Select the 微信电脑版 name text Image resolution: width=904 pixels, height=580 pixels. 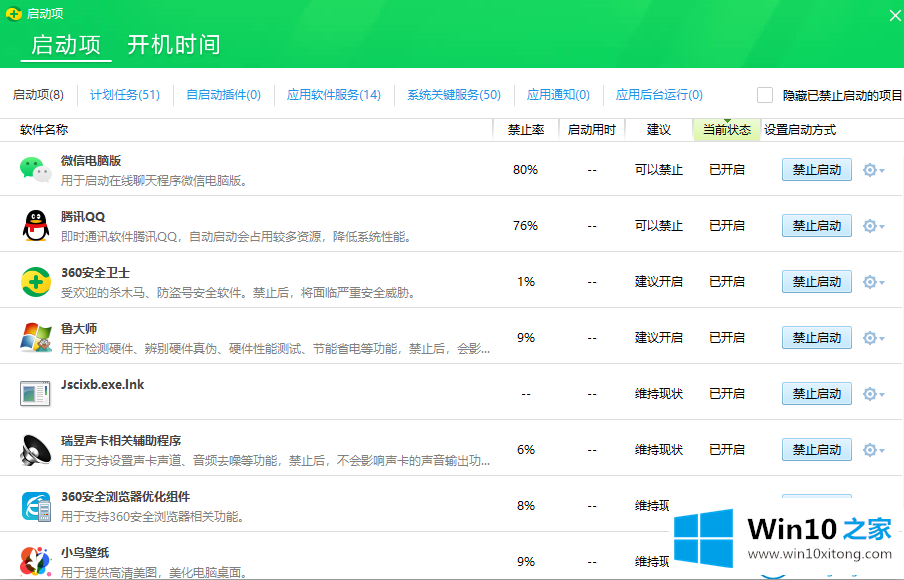91,161
